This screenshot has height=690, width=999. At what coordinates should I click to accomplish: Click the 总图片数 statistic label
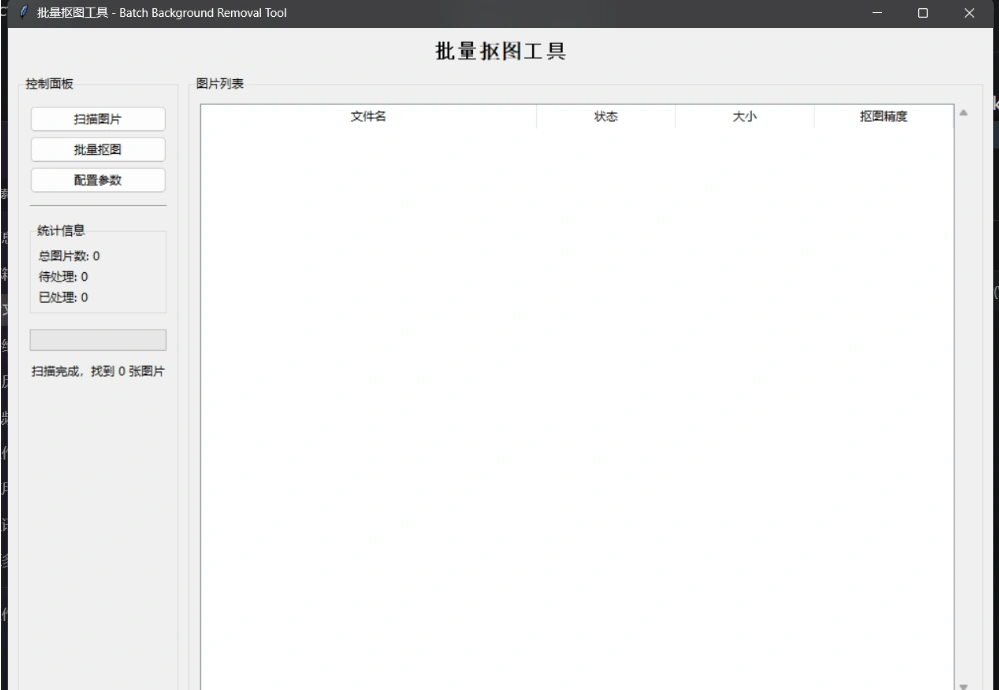pyautogui.click(x=69, y=256)
